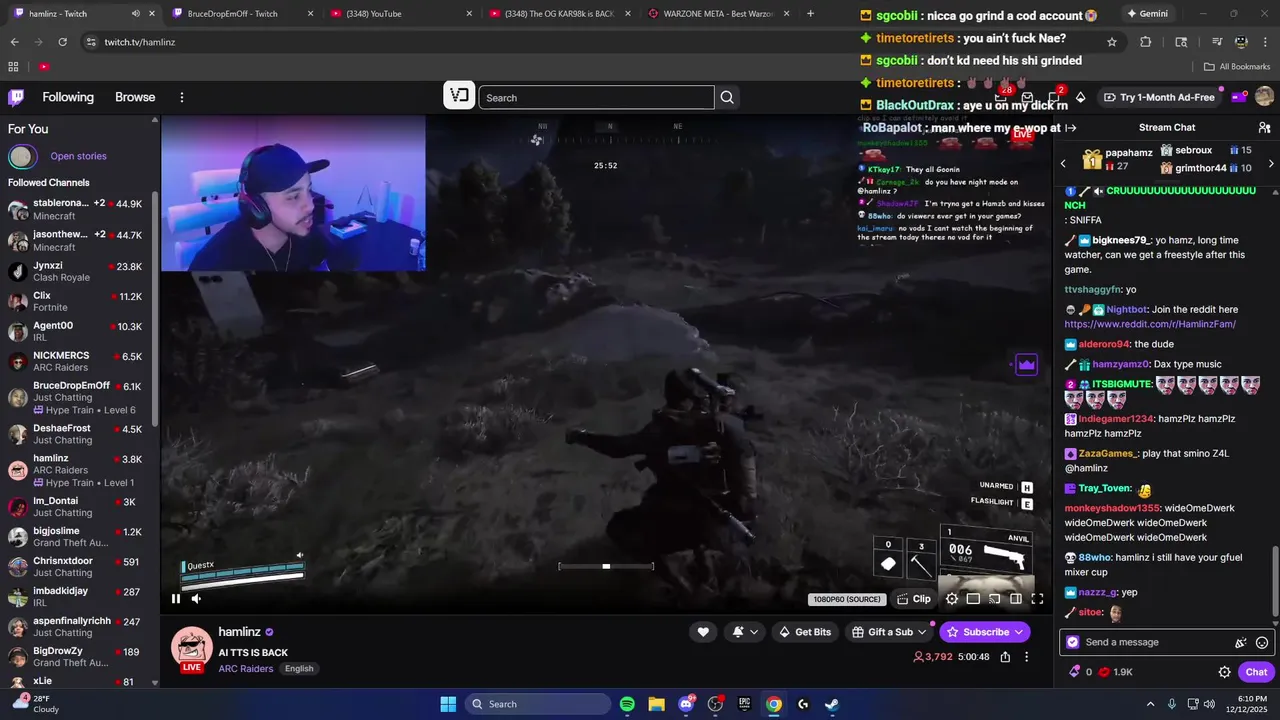The width and height of the screenshot is (1280, 720).
Task: Pause the stream playback
Action: [x=176, y=599]
